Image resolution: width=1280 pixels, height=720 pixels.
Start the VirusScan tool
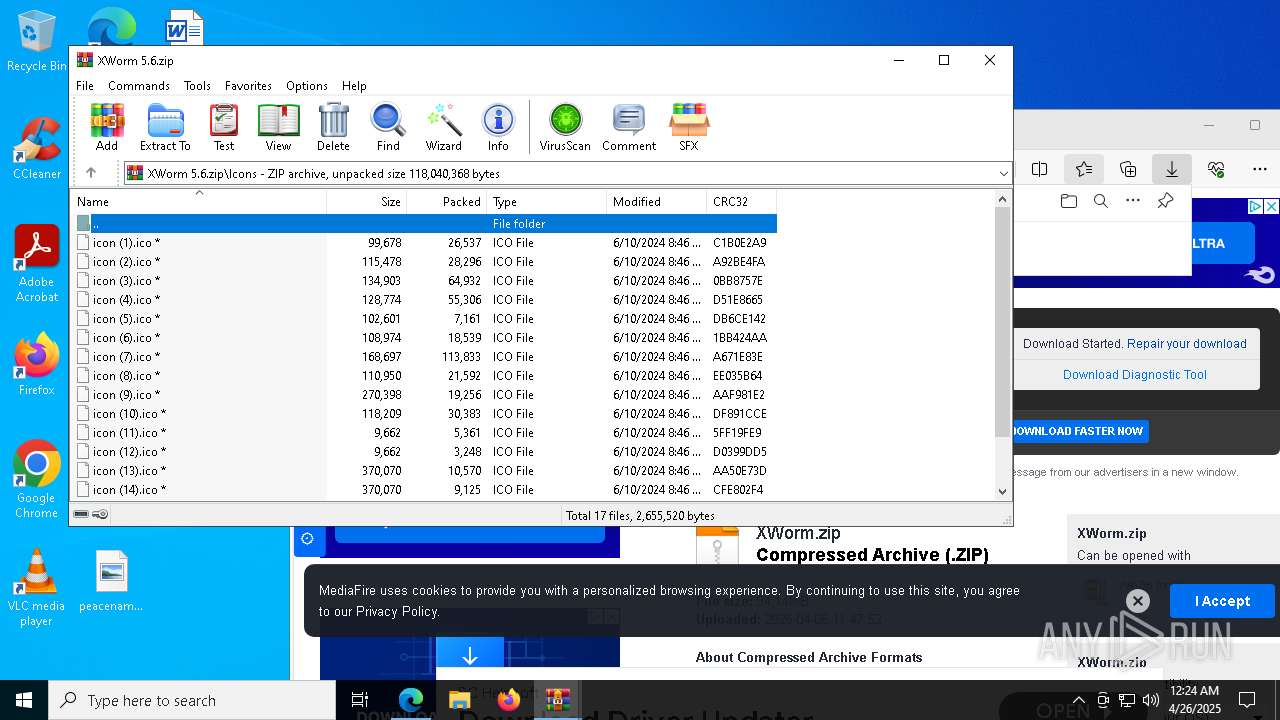565,127
